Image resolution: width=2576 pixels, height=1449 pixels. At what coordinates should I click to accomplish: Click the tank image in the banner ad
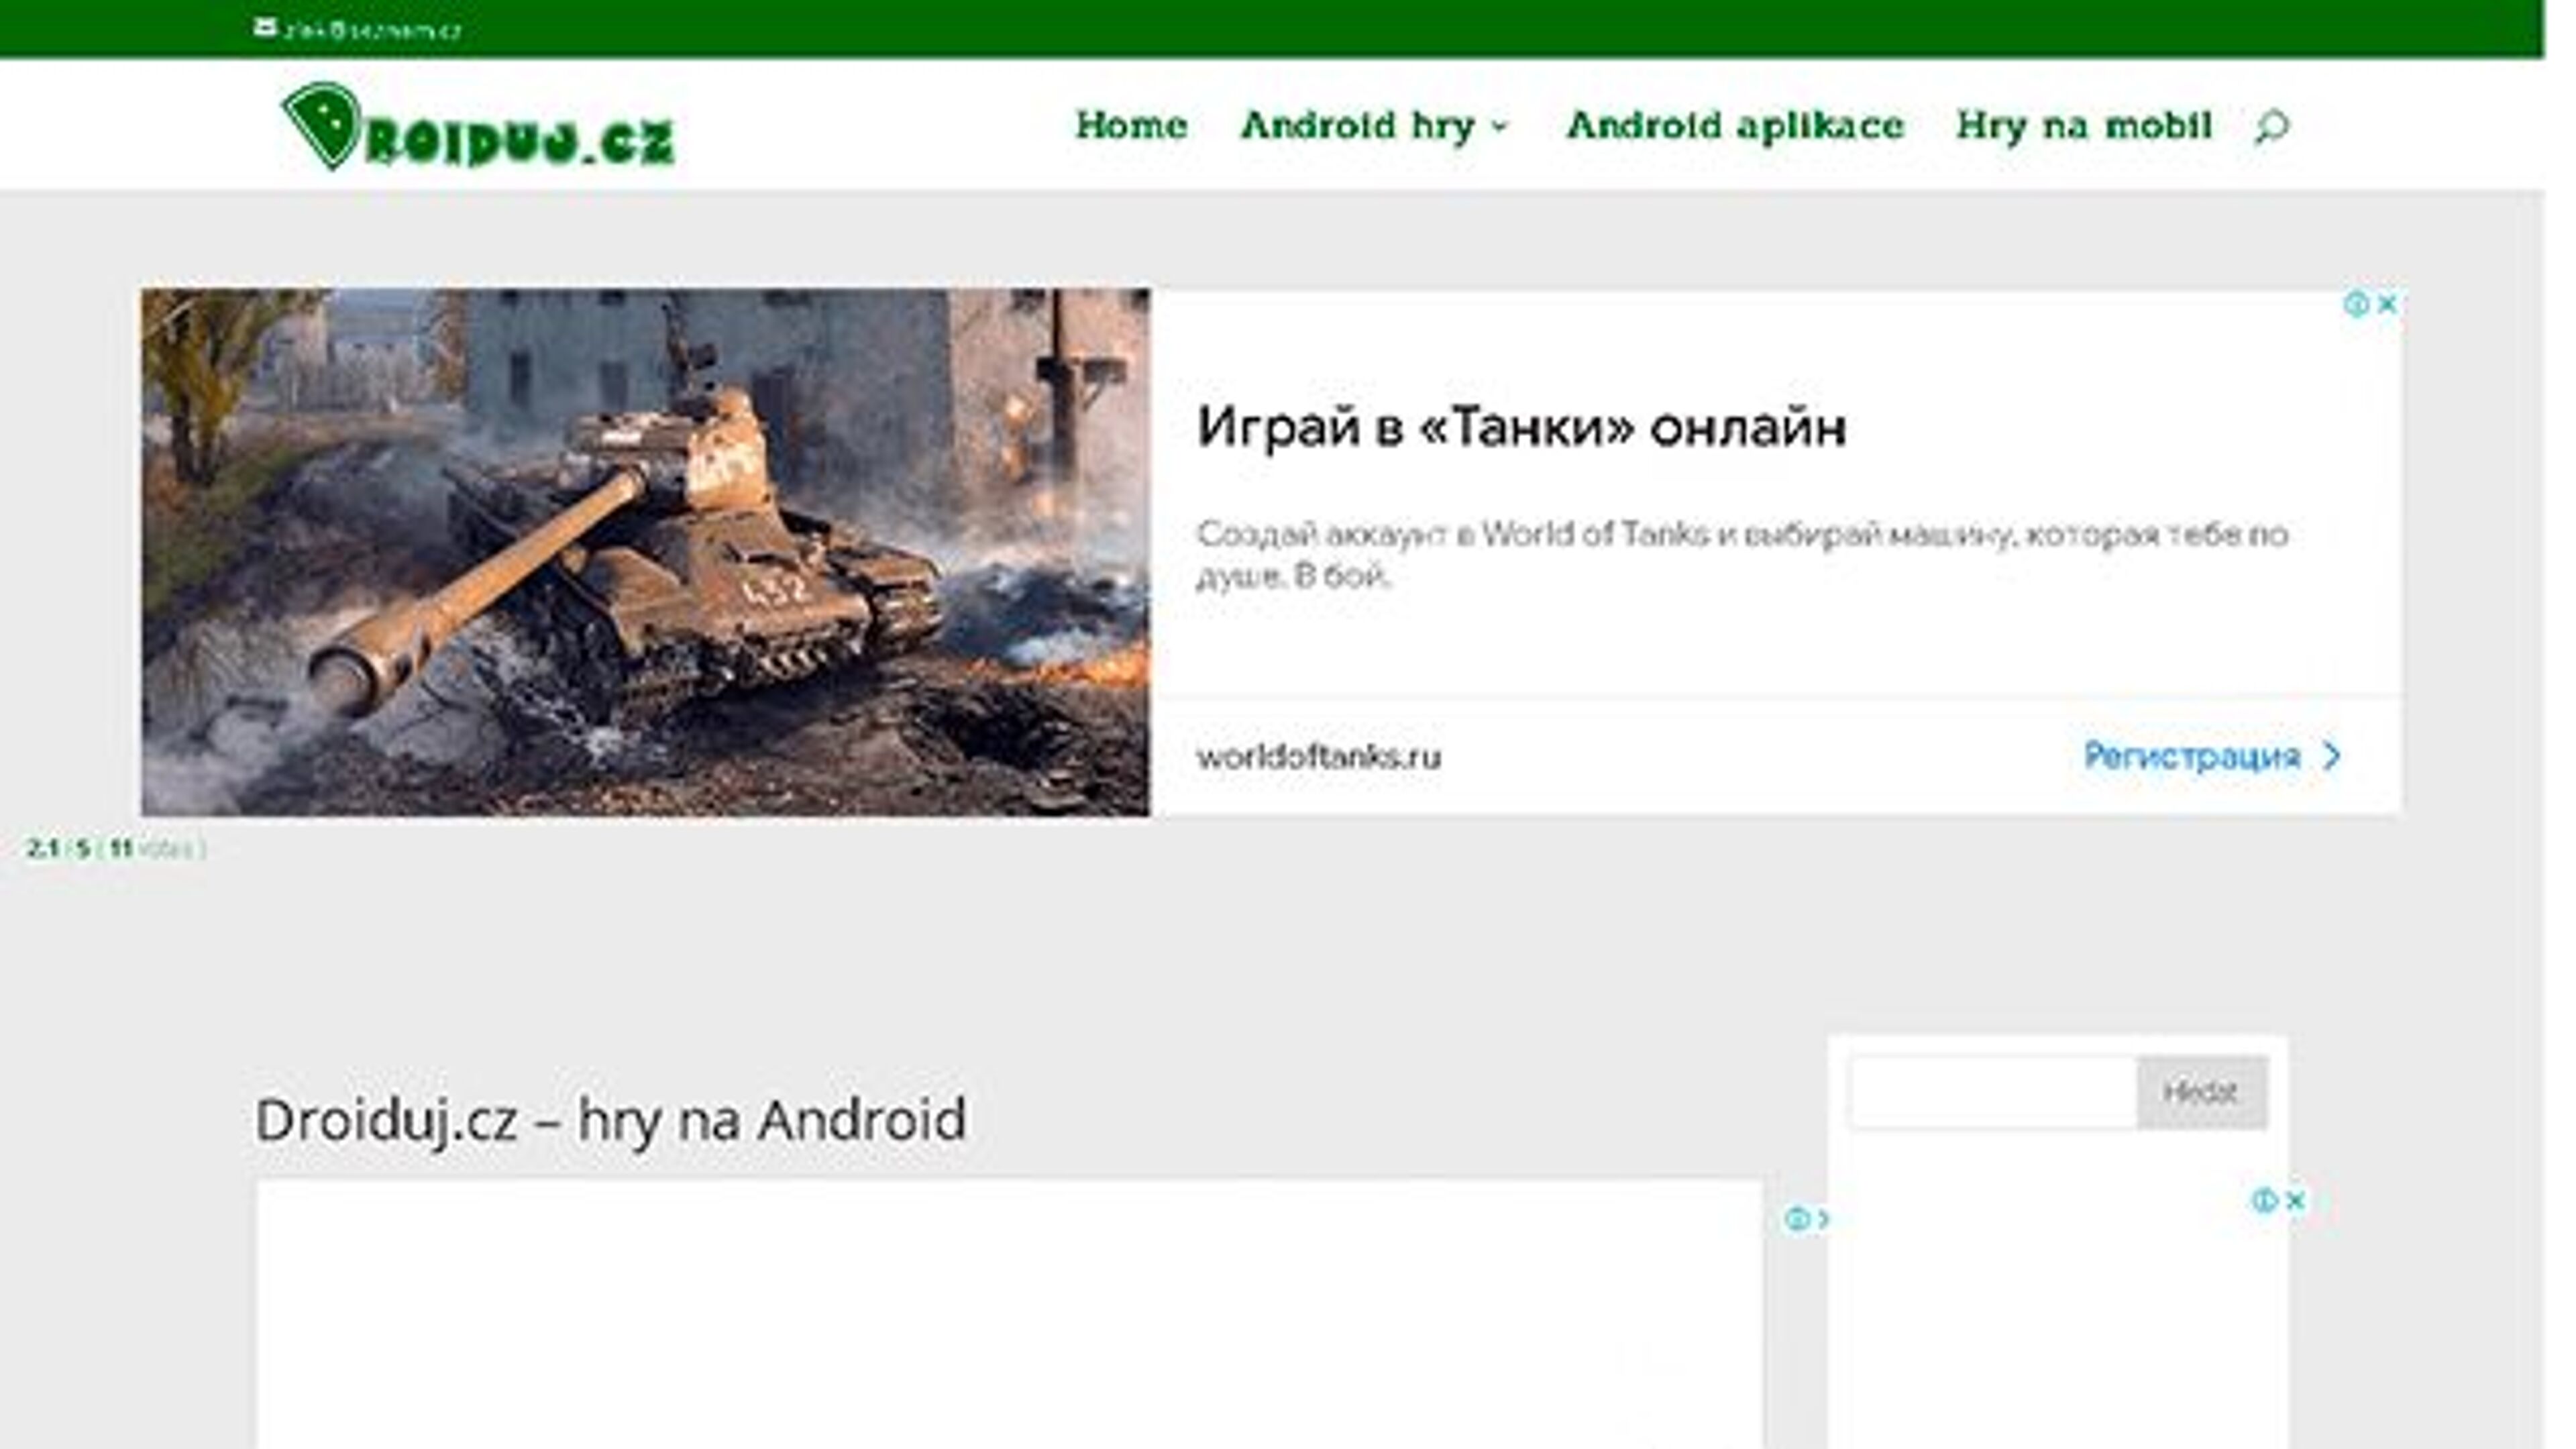[650, 550]
